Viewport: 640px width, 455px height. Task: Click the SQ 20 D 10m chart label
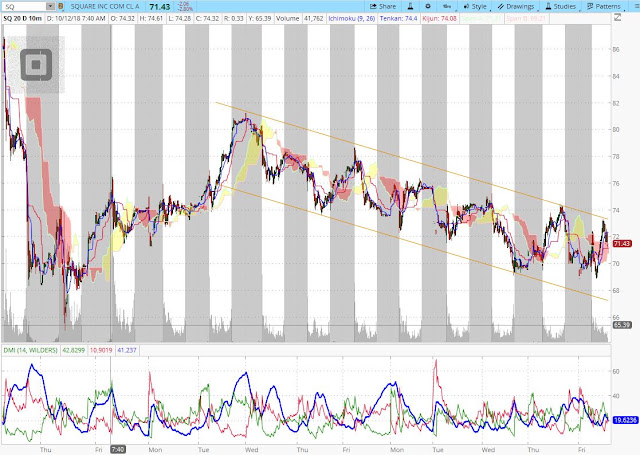(23, 18)
